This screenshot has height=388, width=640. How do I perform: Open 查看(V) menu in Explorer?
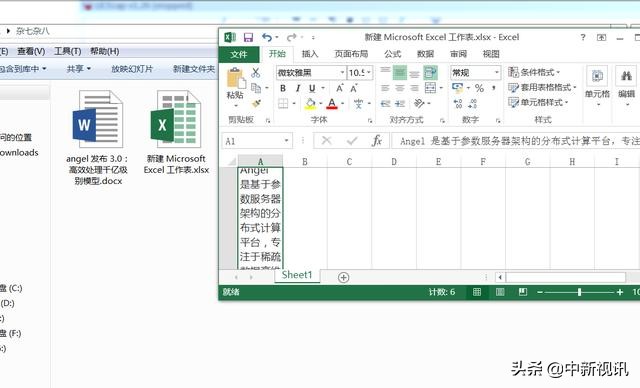31,51
